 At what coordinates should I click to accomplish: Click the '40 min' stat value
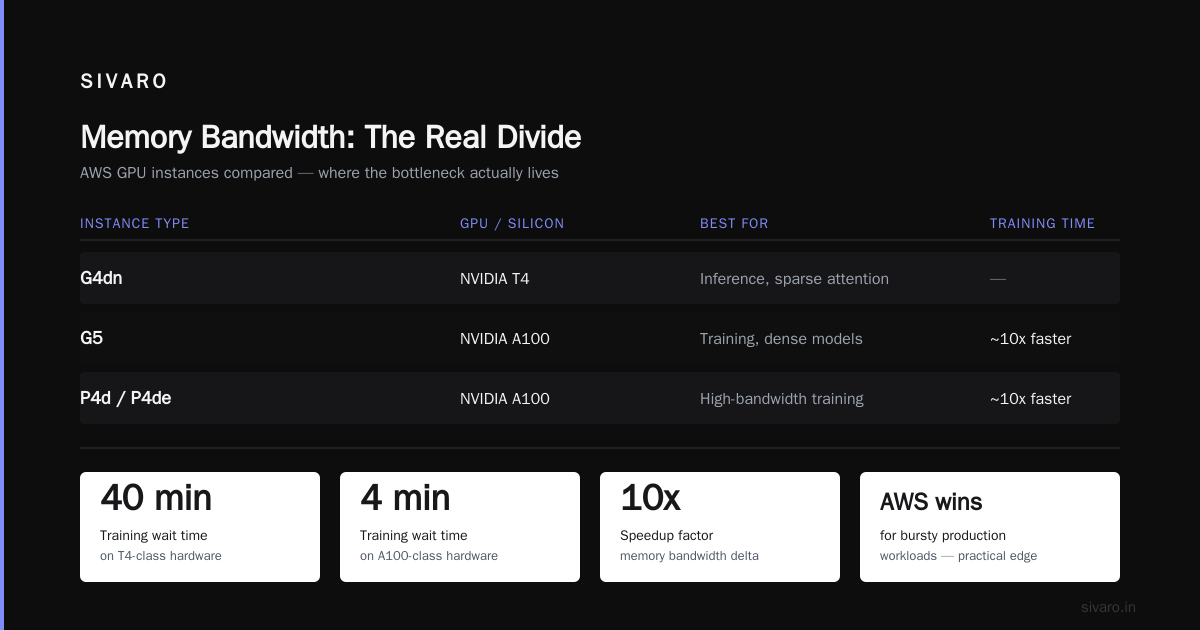coord(156,497)
